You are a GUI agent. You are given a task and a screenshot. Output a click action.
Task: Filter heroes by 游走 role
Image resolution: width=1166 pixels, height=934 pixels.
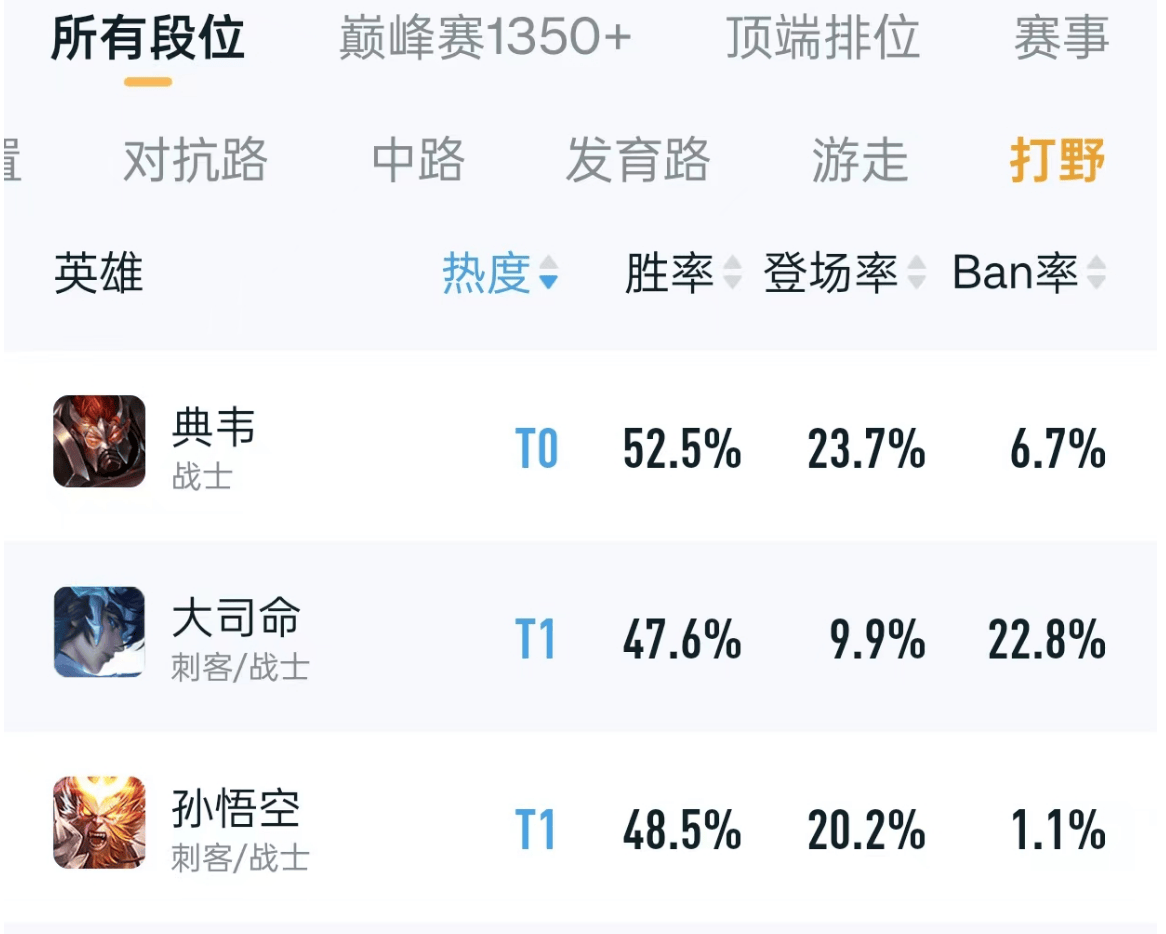pos(859,160)
